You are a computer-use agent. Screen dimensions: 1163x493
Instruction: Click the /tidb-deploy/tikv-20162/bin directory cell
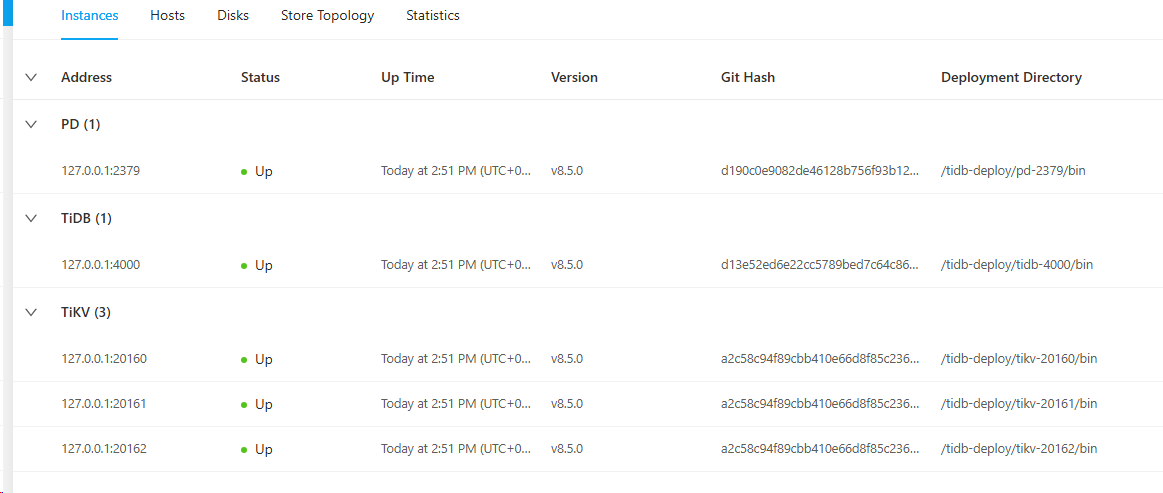(1019, 449)
